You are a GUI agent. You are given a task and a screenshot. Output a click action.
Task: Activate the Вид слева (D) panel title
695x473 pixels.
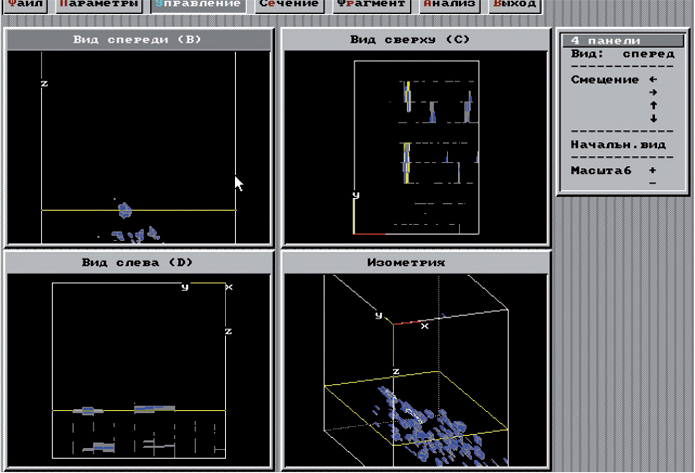pyautogui.click(x=139, y=262)
